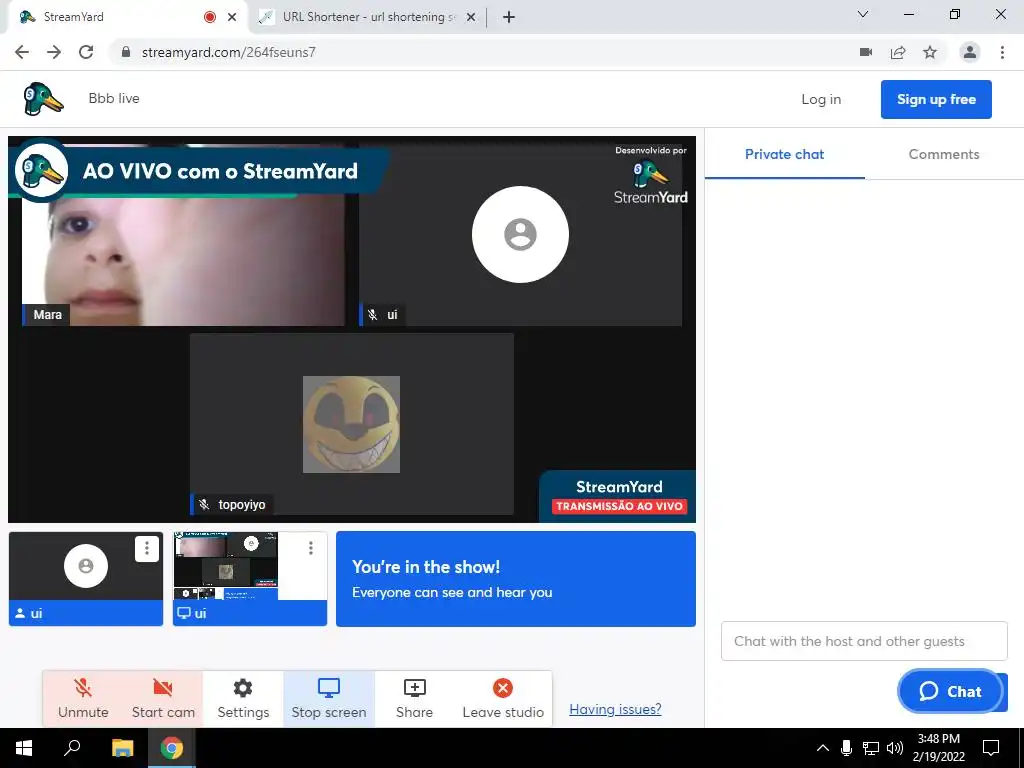This screenshot has height=768, width=1024.
Task: Open volume control in system tray
Action: click(895, 748)
